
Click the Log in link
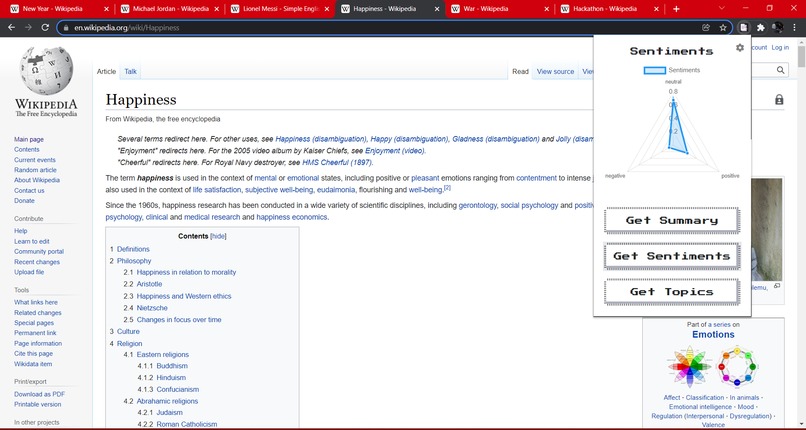click(780, 47)
